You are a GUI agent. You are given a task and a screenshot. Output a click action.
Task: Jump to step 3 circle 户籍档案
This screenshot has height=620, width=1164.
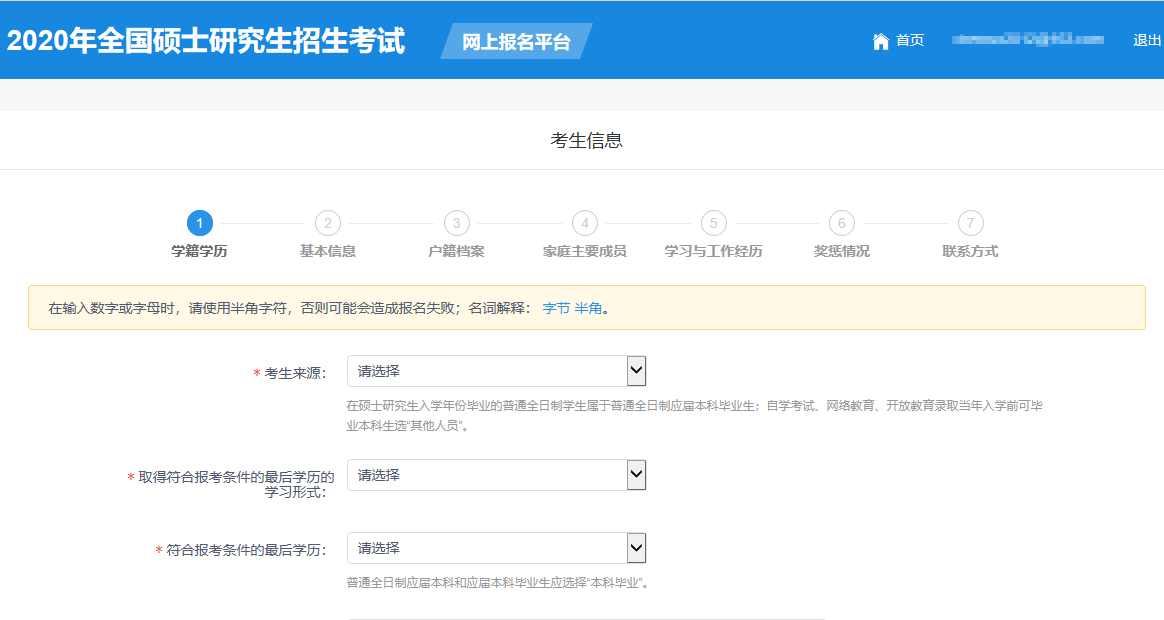tap(456, 223)
